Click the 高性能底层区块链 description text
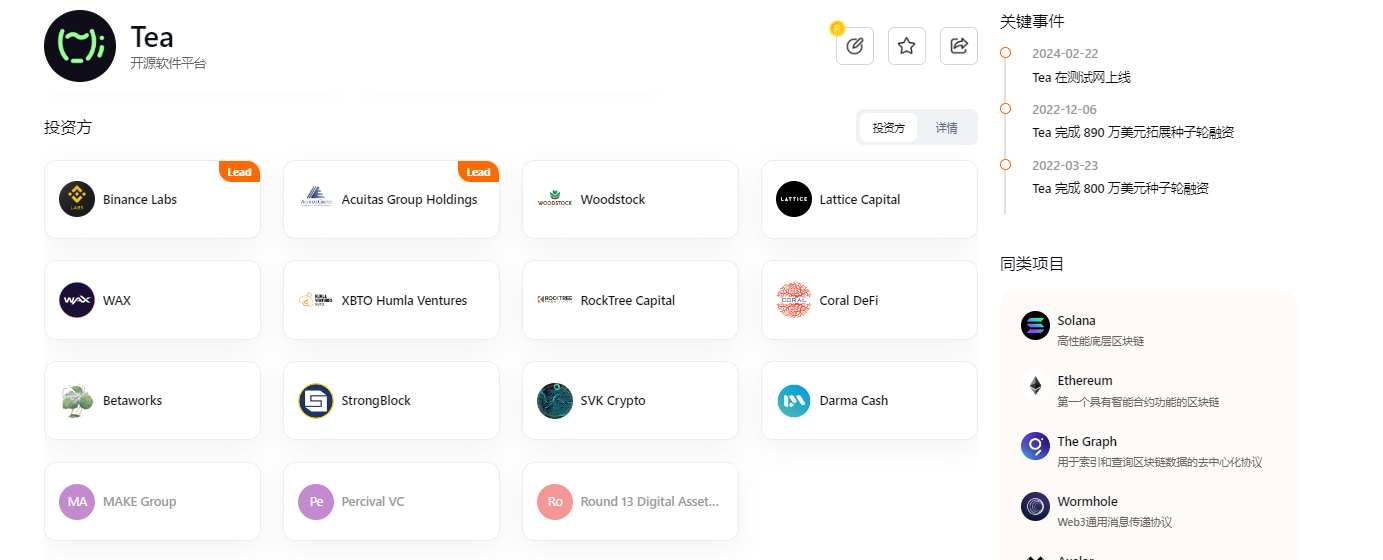This screenshot has height=560, width=1383. [x=1100, y=341]
